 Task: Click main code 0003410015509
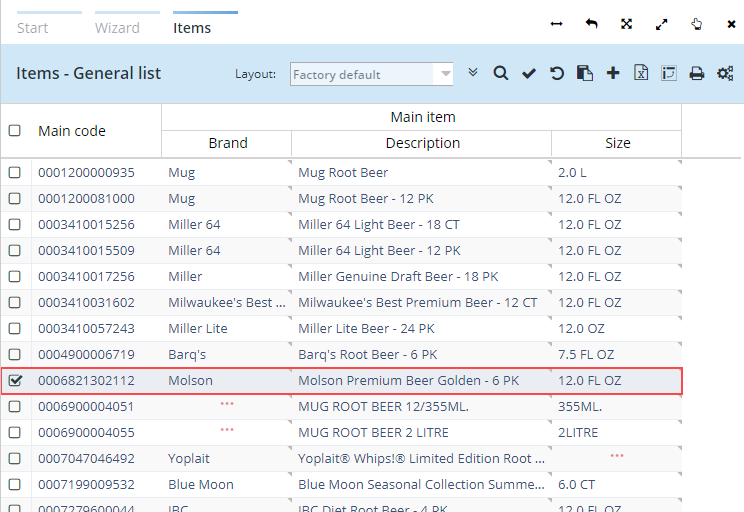[x=86, y=251]
